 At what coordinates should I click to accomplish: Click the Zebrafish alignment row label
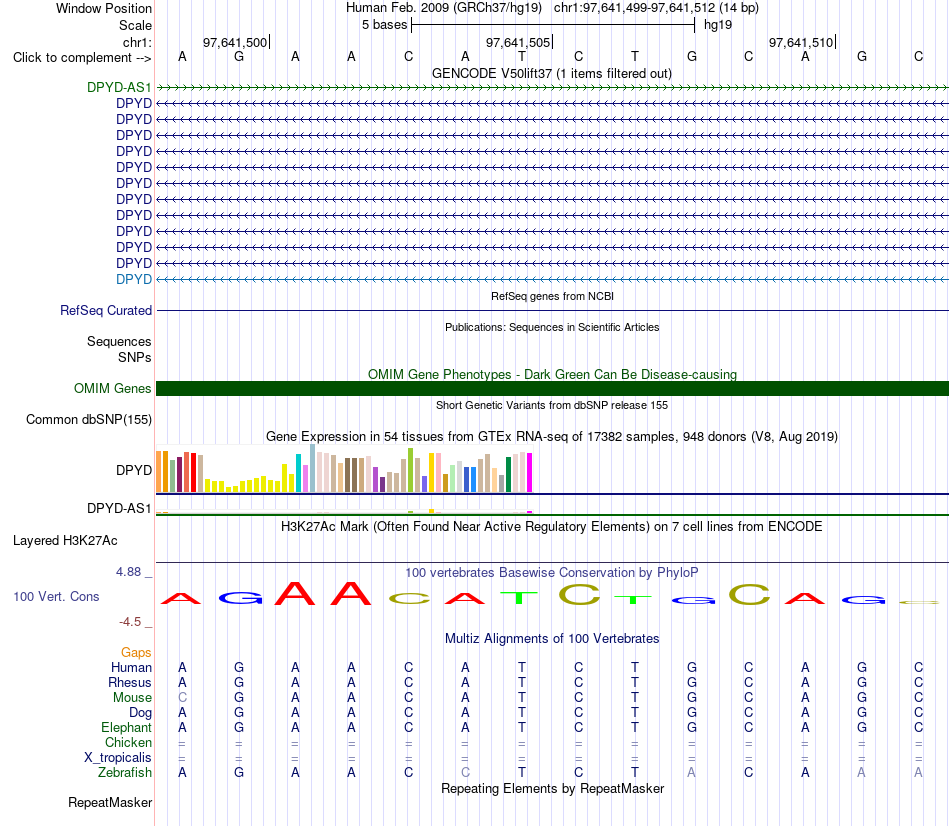pos(125,773)
